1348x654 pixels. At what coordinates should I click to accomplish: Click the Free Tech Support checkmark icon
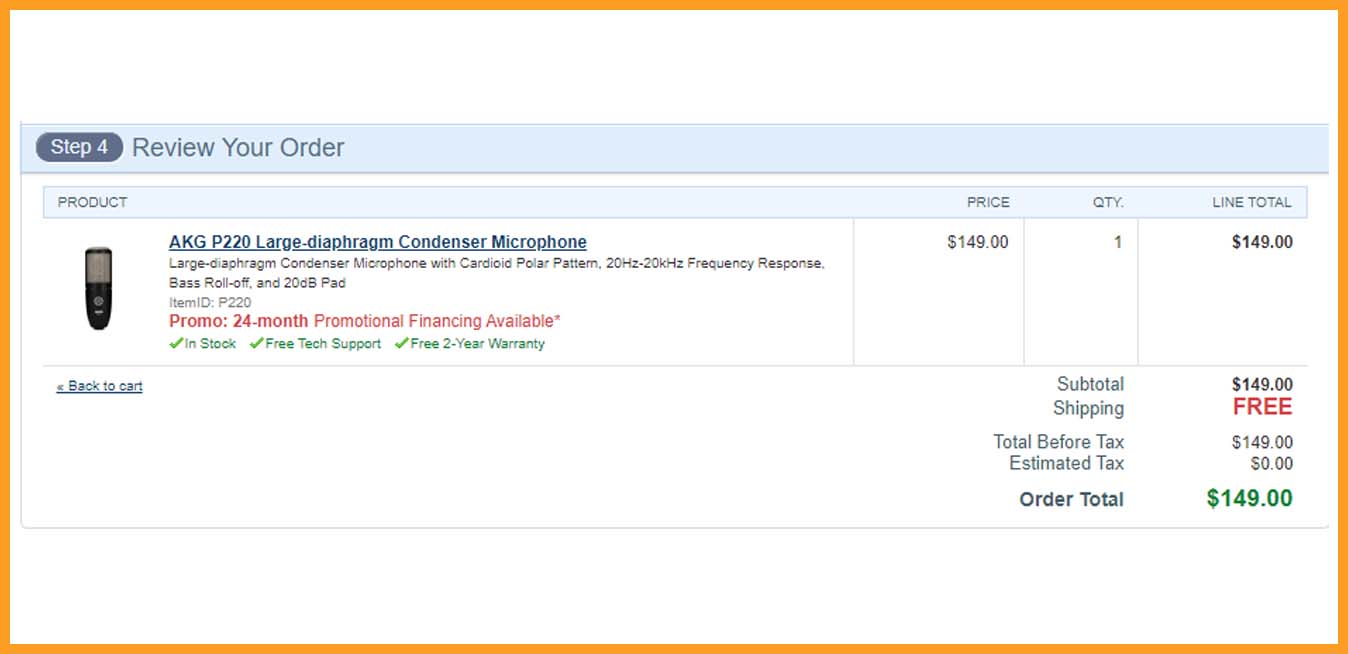click(x=257, y=343)
